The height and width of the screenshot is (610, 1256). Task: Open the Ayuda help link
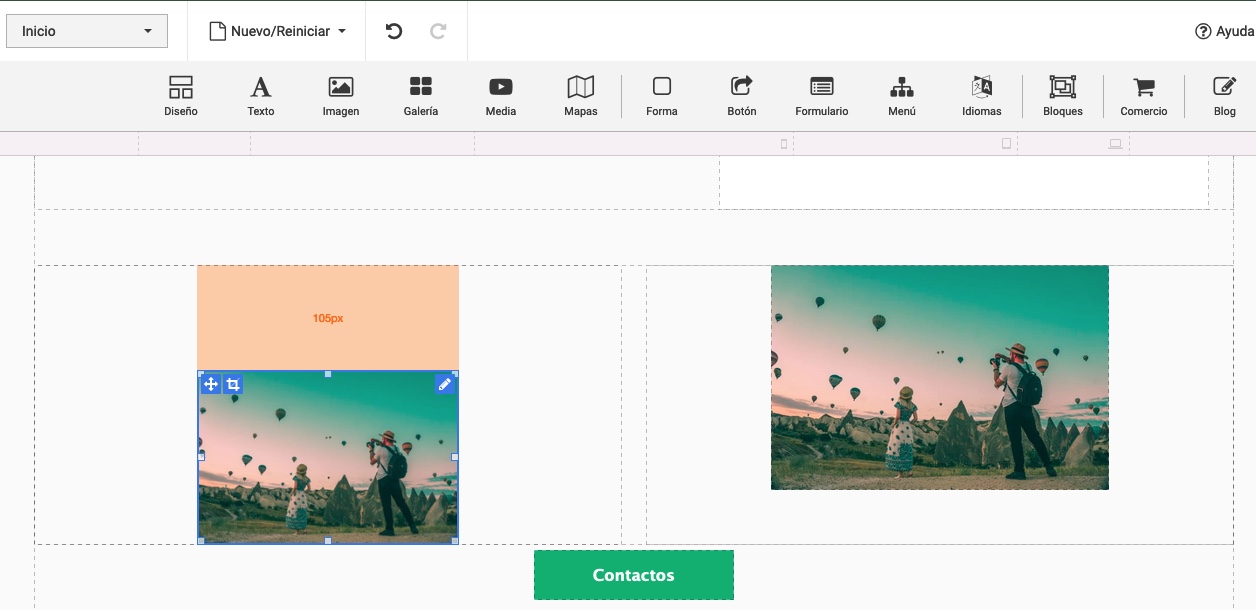coord(1224,31)
